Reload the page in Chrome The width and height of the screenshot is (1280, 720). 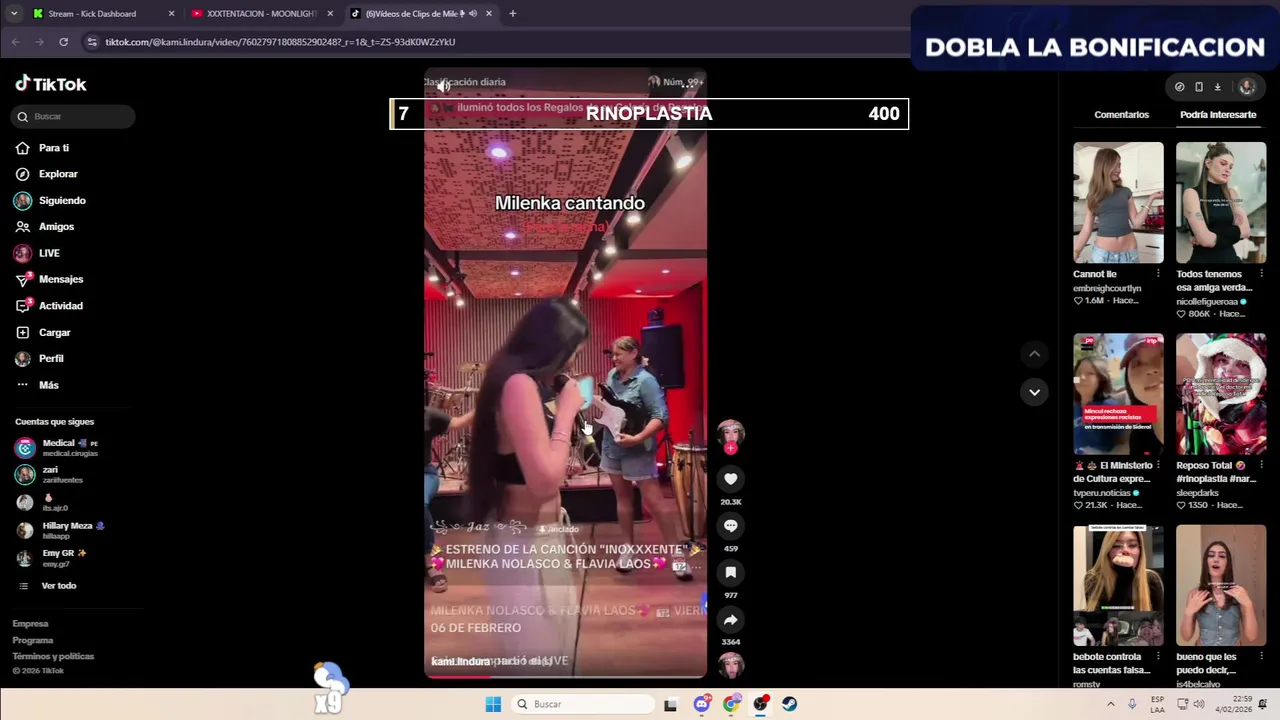pyautogui.click(x=63, y=42)
